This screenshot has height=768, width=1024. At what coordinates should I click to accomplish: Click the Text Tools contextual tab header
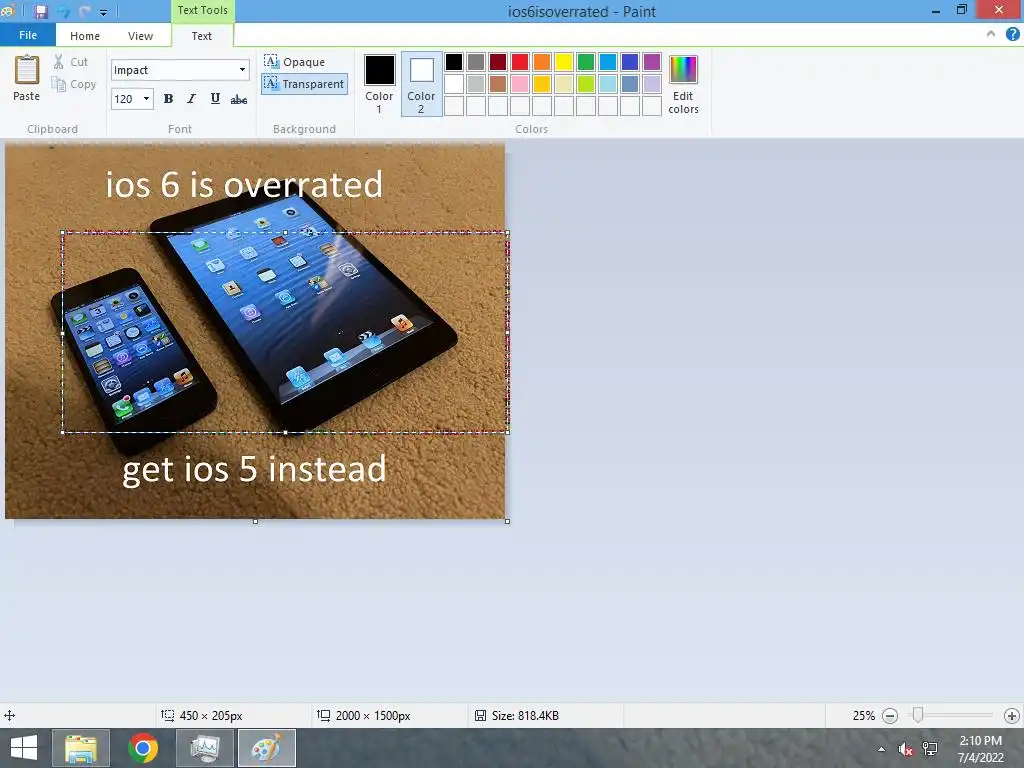tap(202, 10)
